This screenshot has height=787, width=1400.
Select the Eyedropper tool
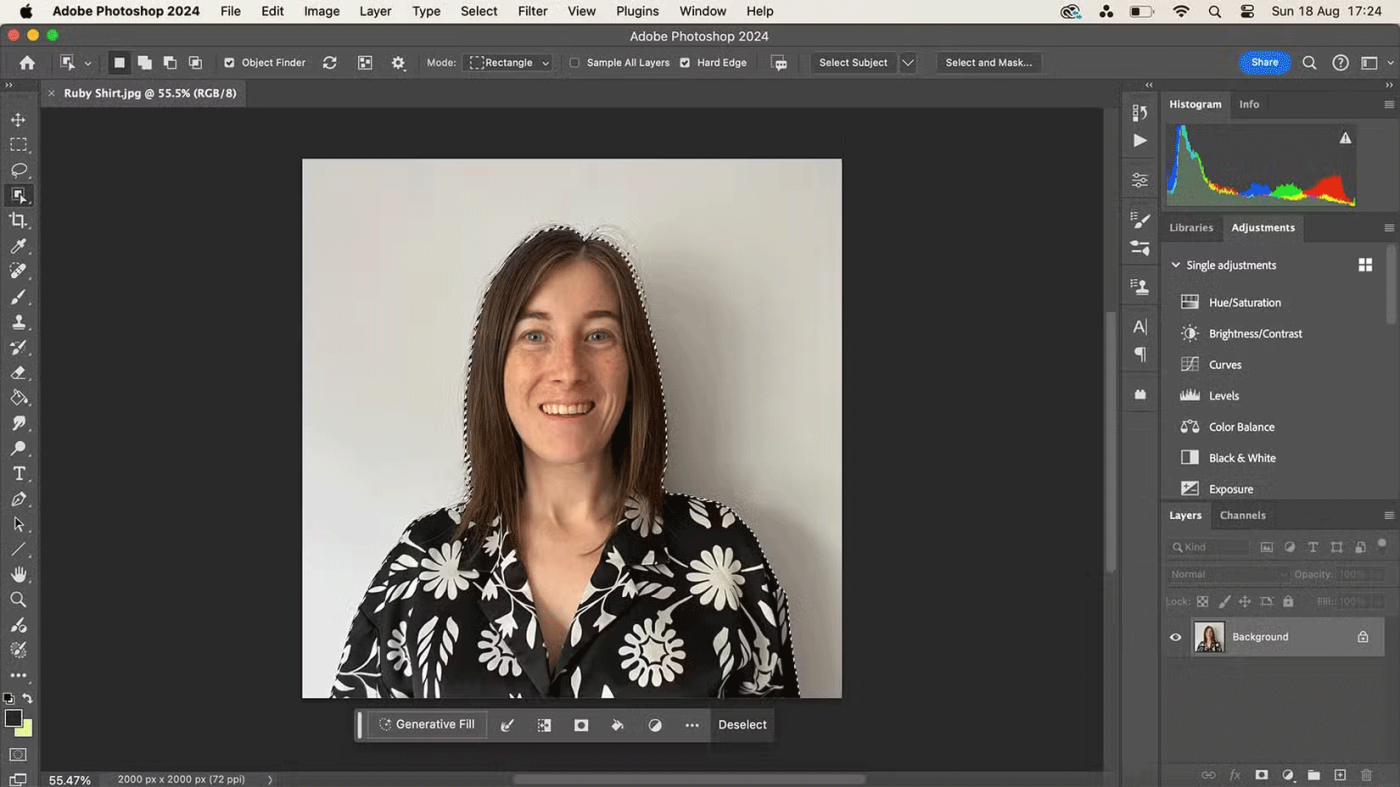(18, 246)
